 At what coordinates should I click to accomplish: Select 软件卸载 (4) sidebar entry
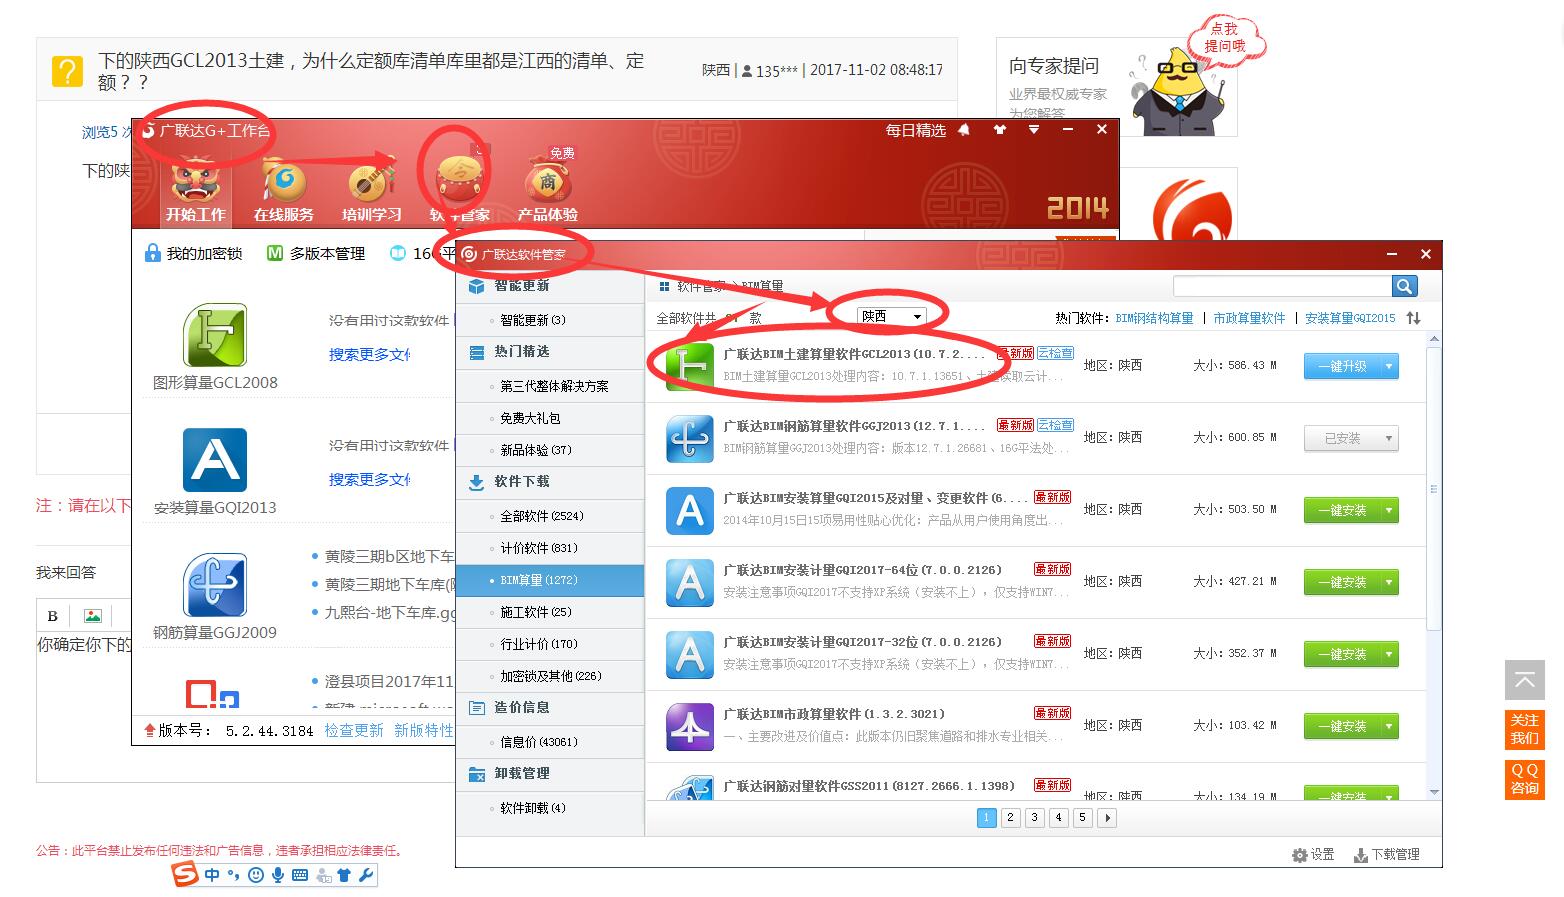(550, 808)
